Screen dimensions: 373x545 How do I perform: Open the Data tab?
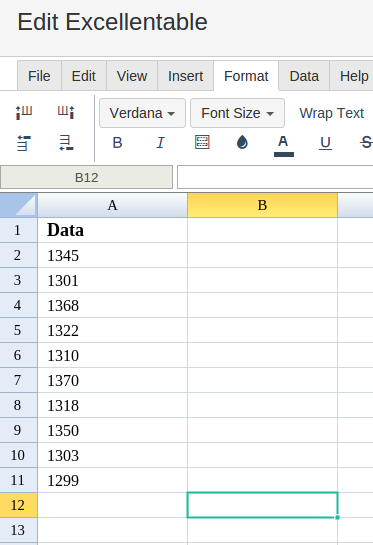click(304, 76)
